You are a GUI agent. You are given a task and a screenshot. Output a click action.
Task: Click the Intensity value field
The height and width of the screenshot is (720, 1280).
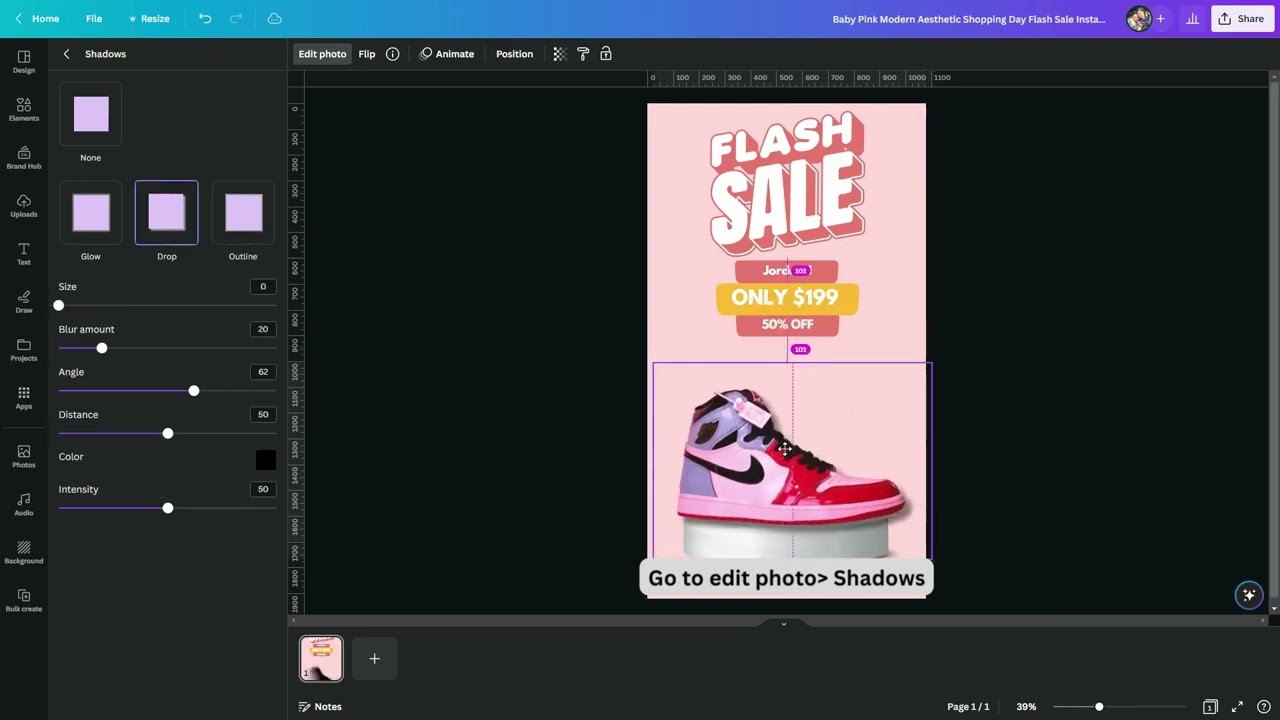[x=263, y=490]
